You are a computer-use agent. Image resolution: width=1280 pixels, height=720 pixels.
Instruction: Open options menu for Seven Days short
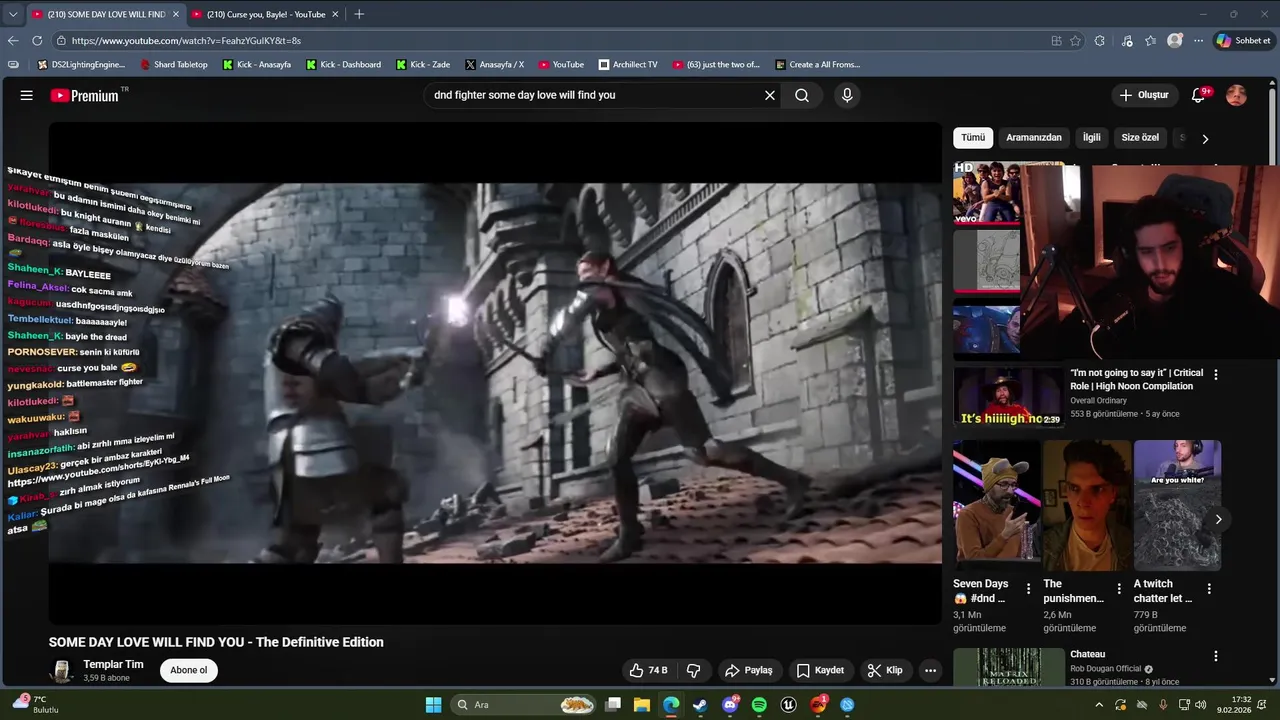[1028, 589]
